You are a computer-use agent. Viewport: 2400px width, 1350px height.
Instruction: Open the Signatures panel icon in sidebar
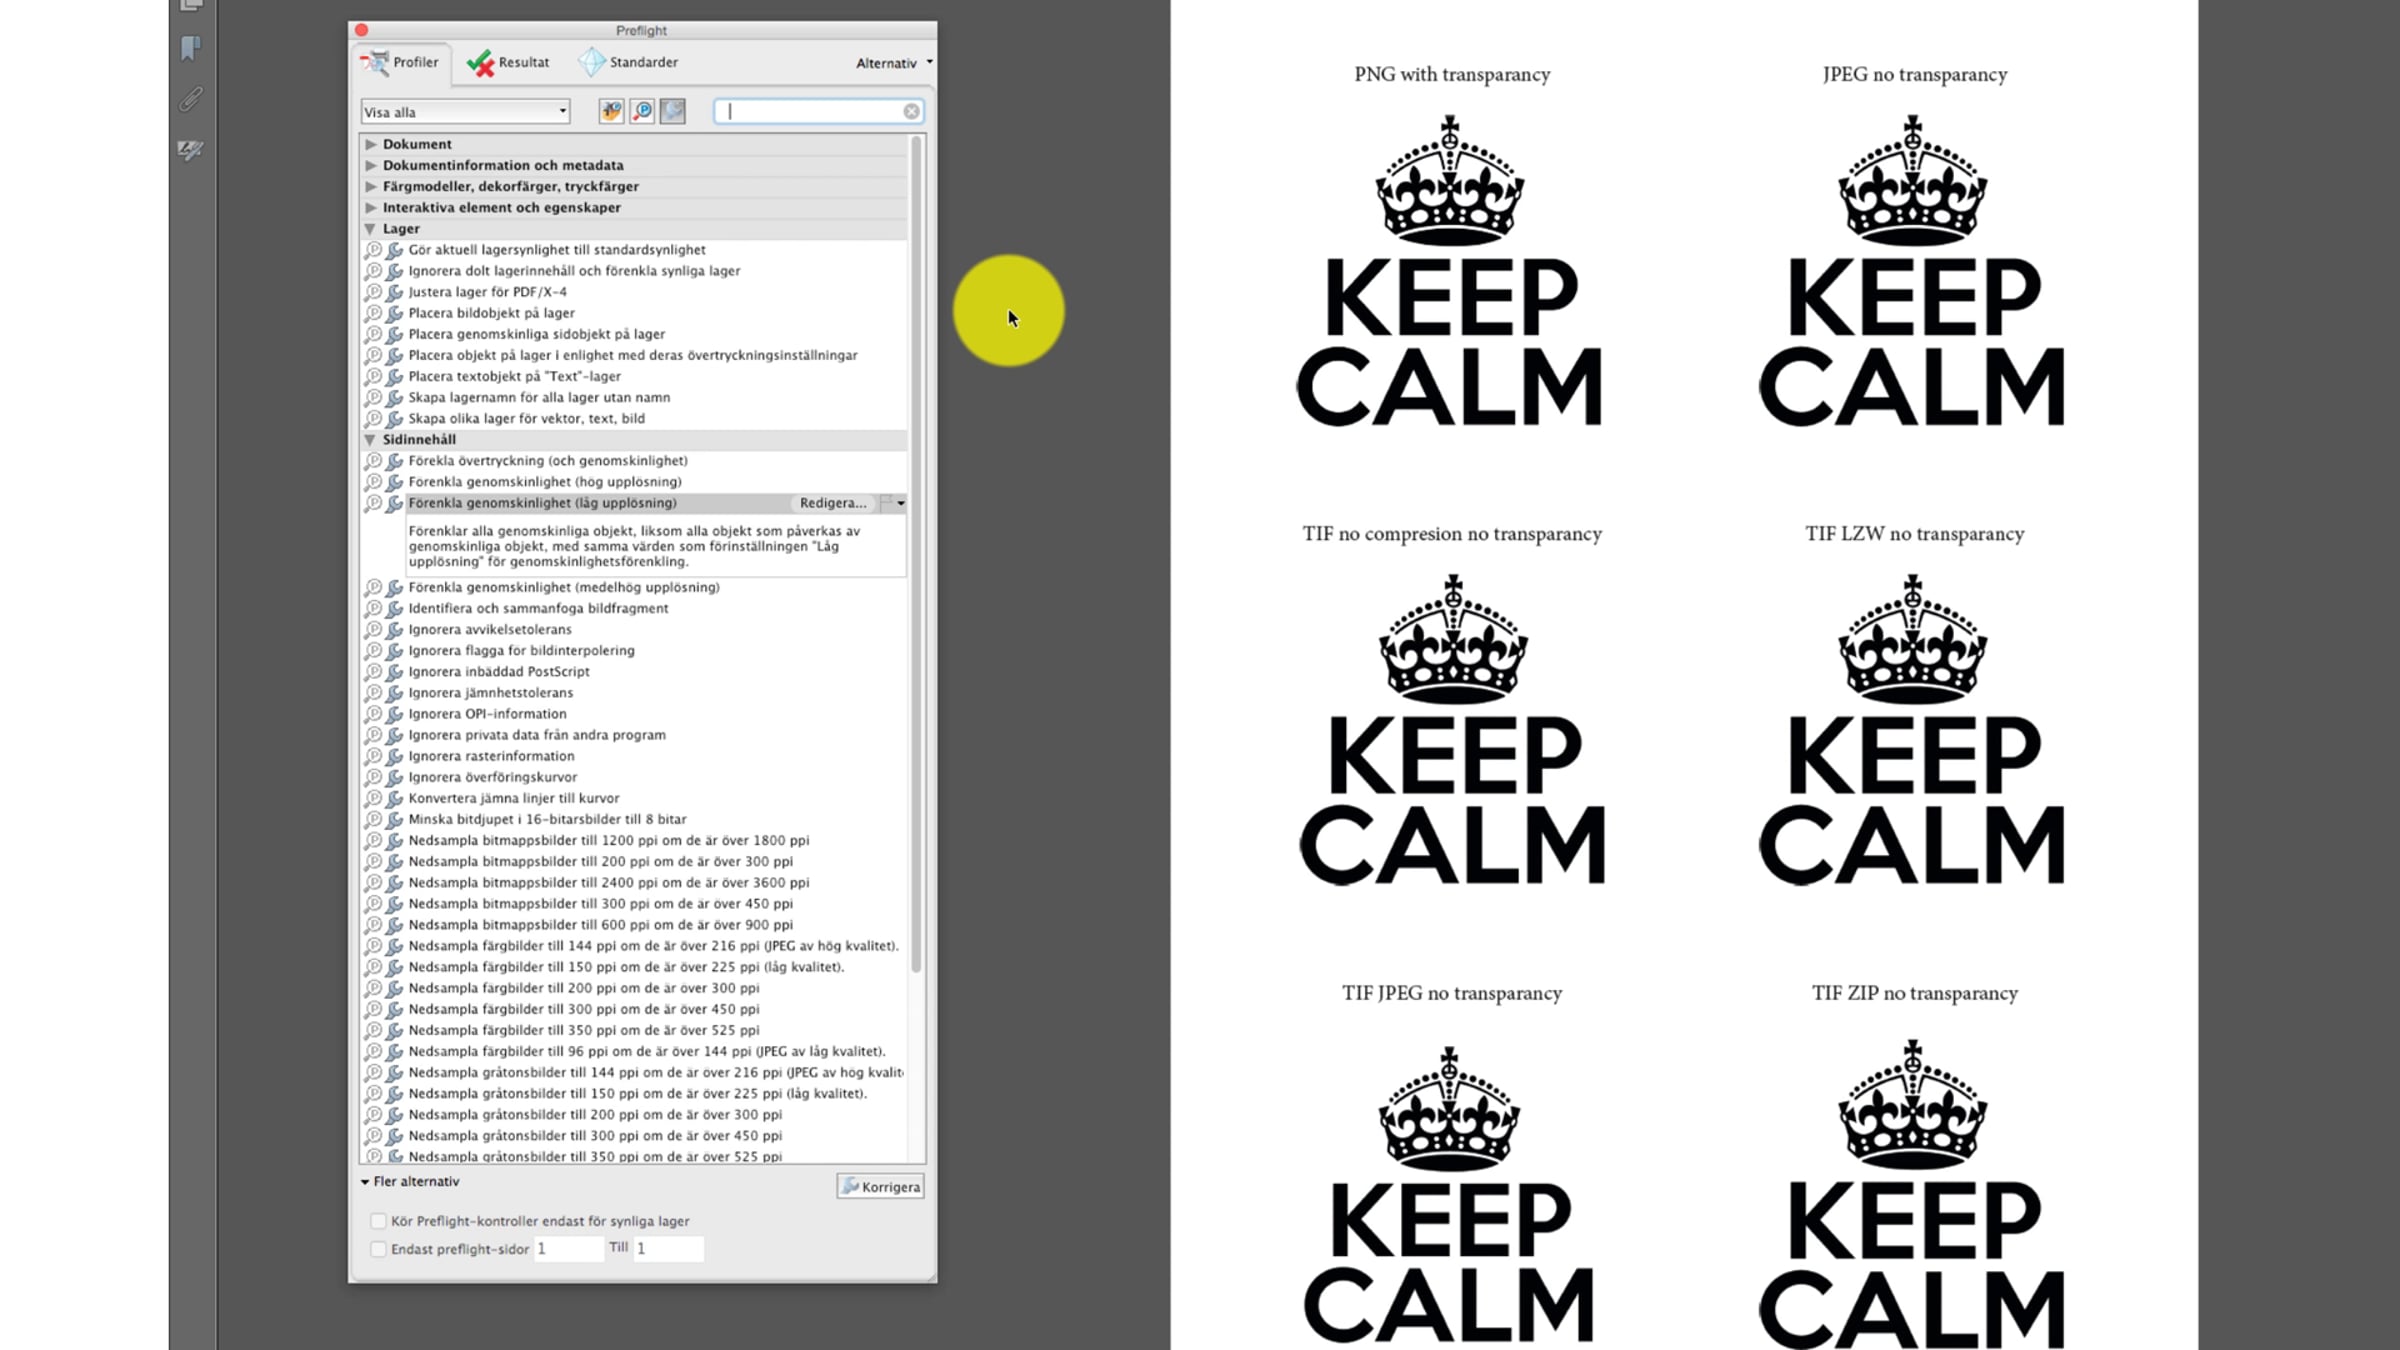click(x=190, y=150)
